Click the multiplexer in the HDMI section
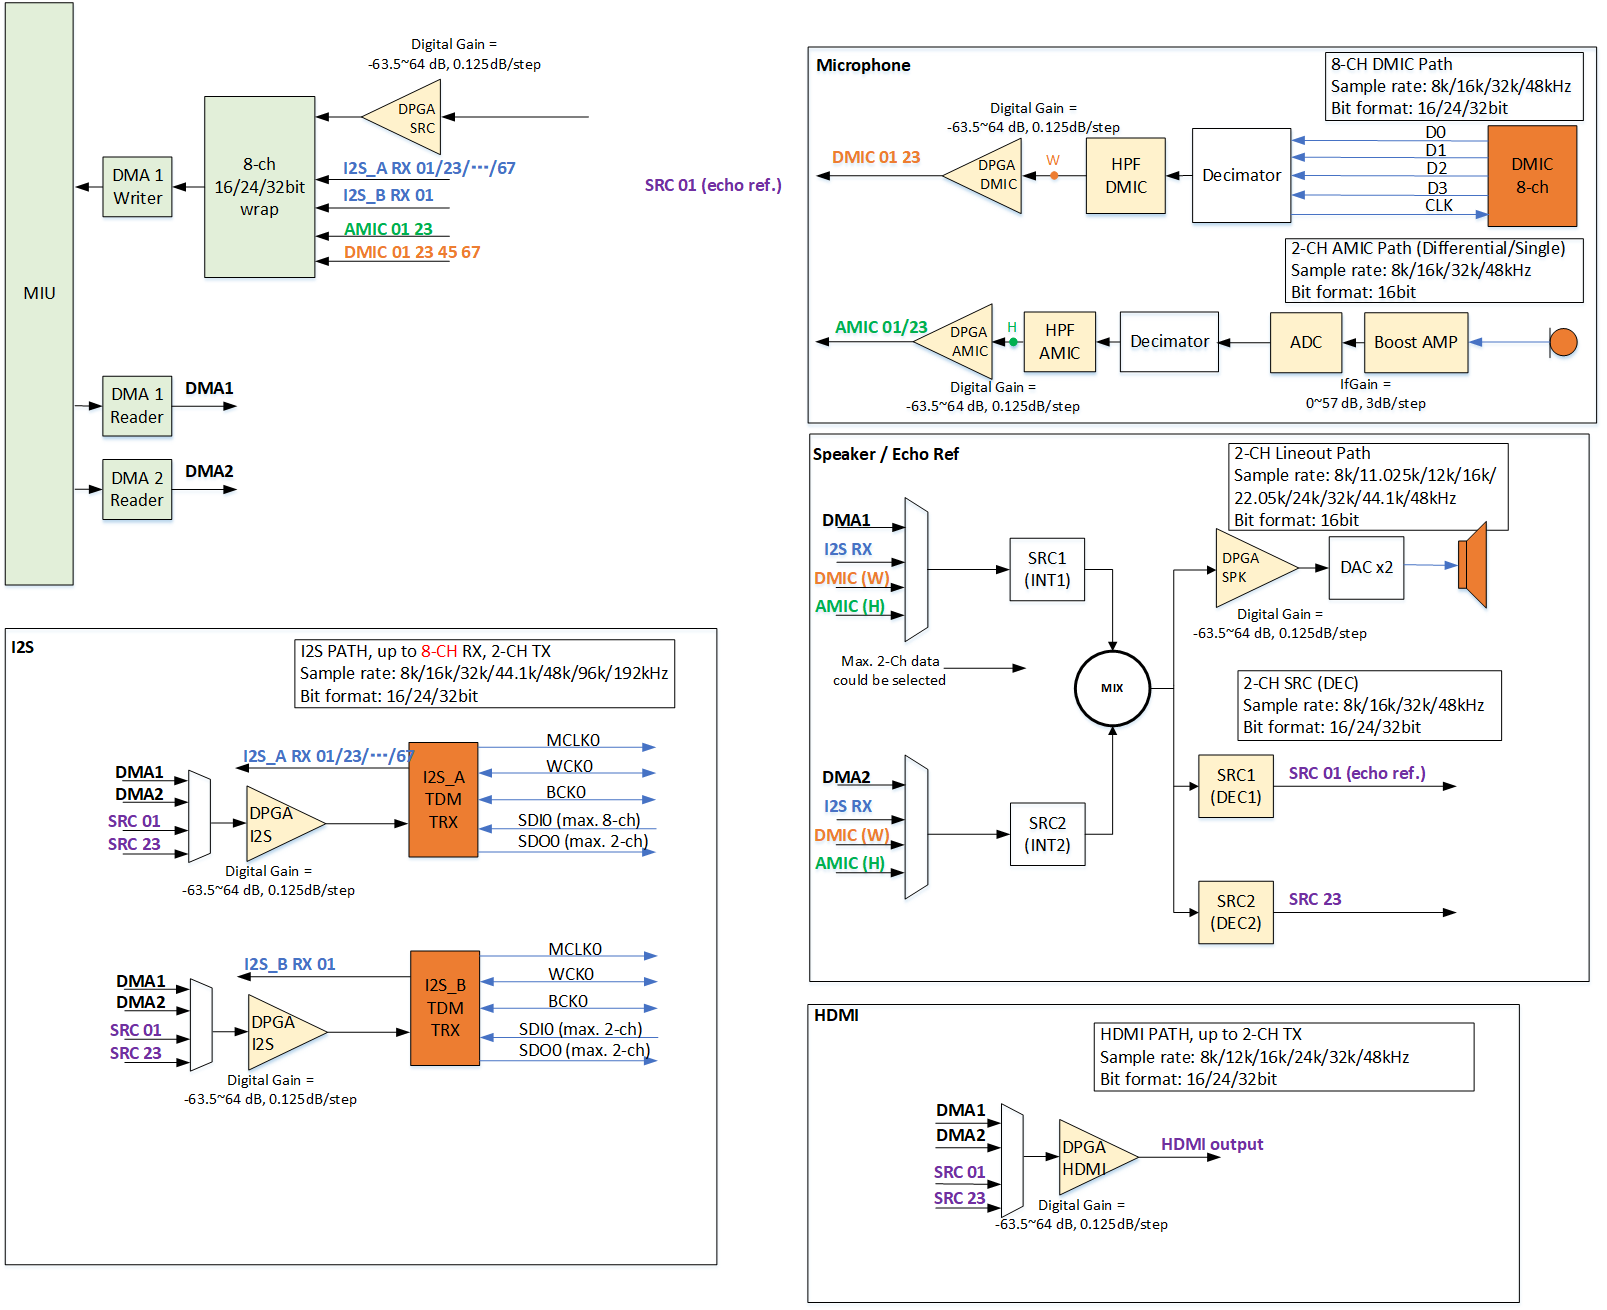The width and height of the screenshot is (1607, 1310). (x=1012, y=1160)
